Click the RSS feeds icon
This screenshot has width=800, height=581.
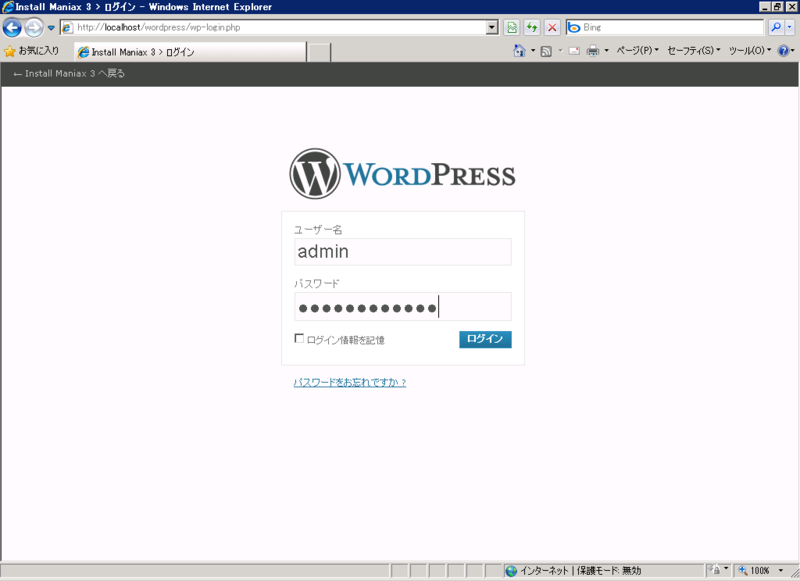pyautogui.click(x=546, y=51)
